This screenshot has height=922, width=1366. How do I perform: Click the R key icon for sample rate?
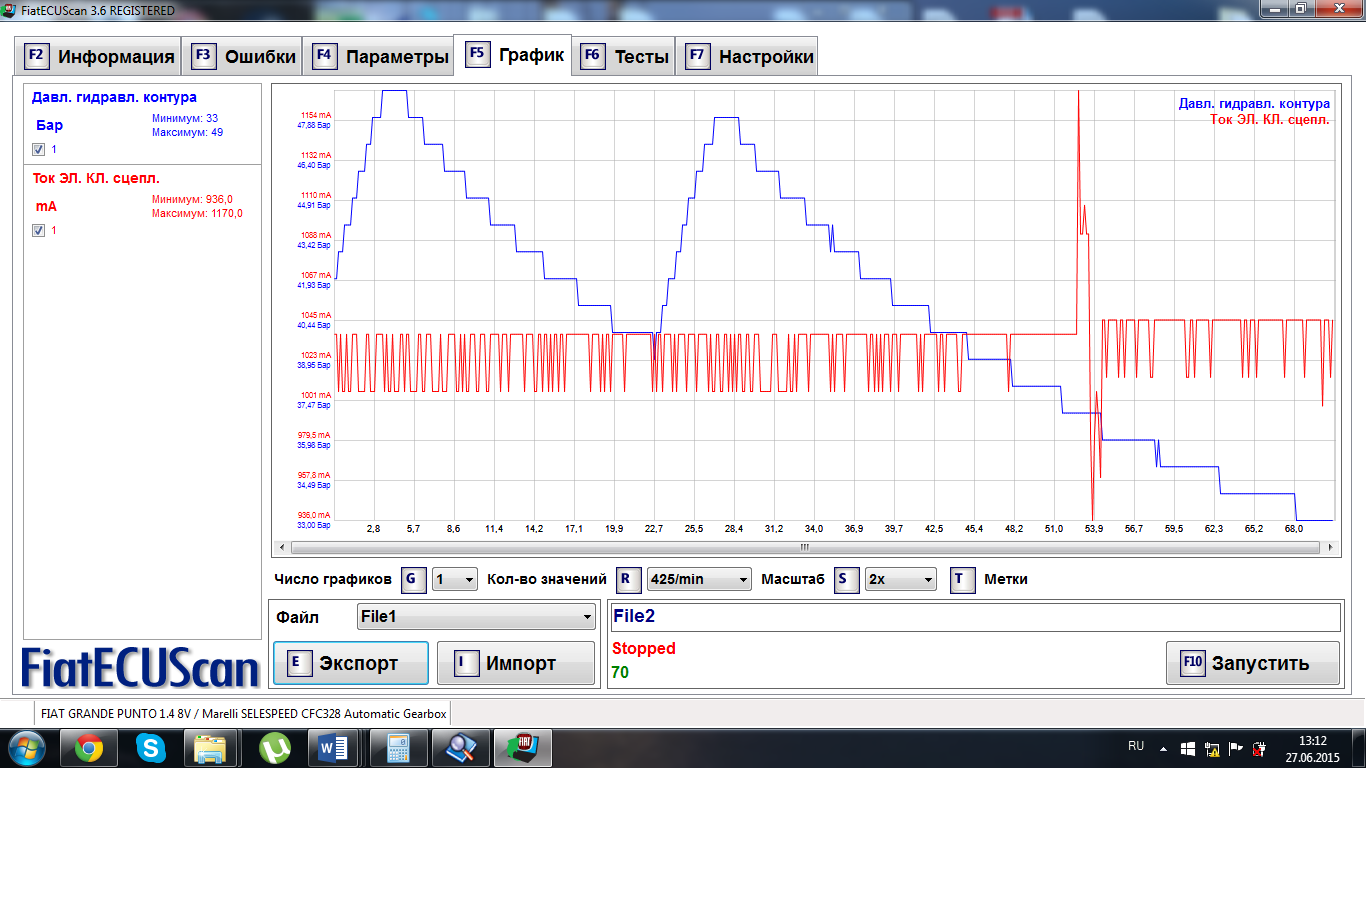[x=627, y=579]
